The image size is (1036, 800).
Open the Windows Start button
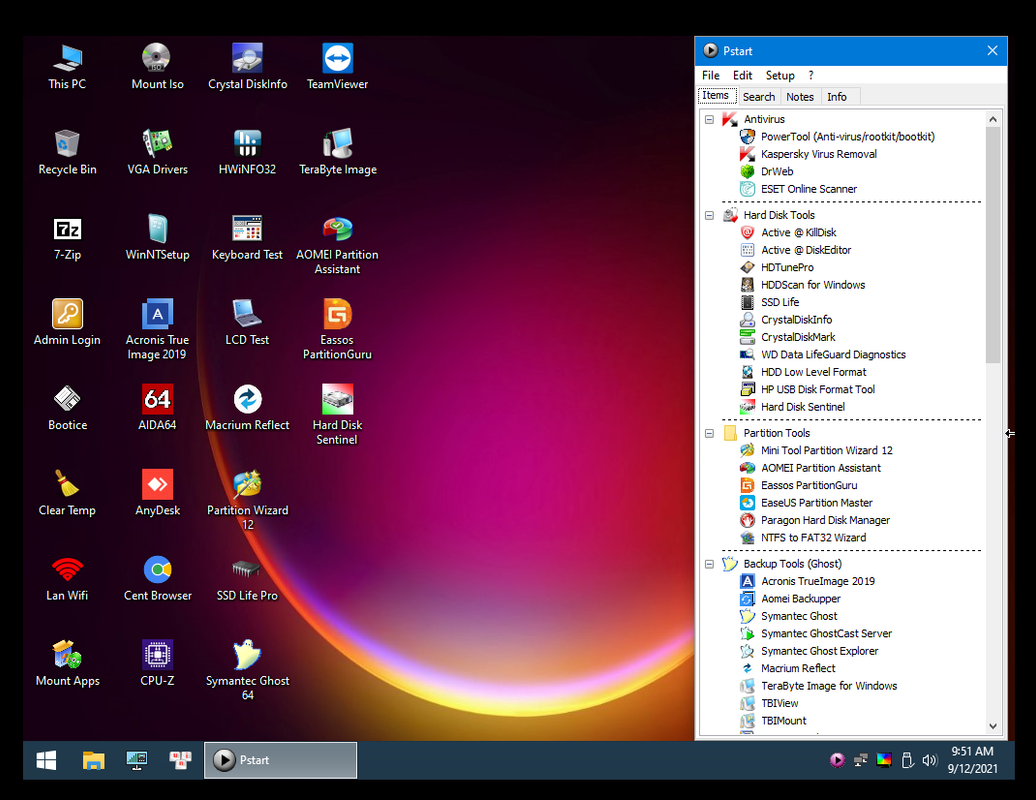[x=46, y=760]
